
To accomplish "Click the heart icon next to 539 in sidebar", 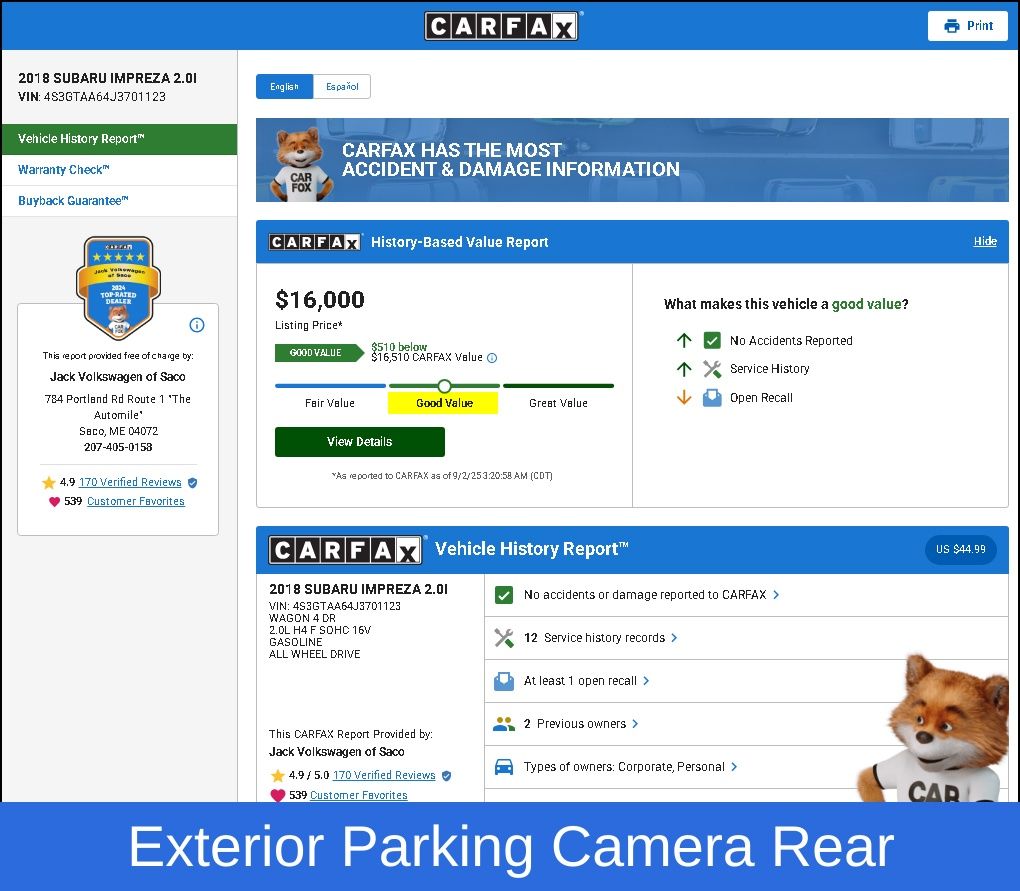I will [x=54, y=501].
